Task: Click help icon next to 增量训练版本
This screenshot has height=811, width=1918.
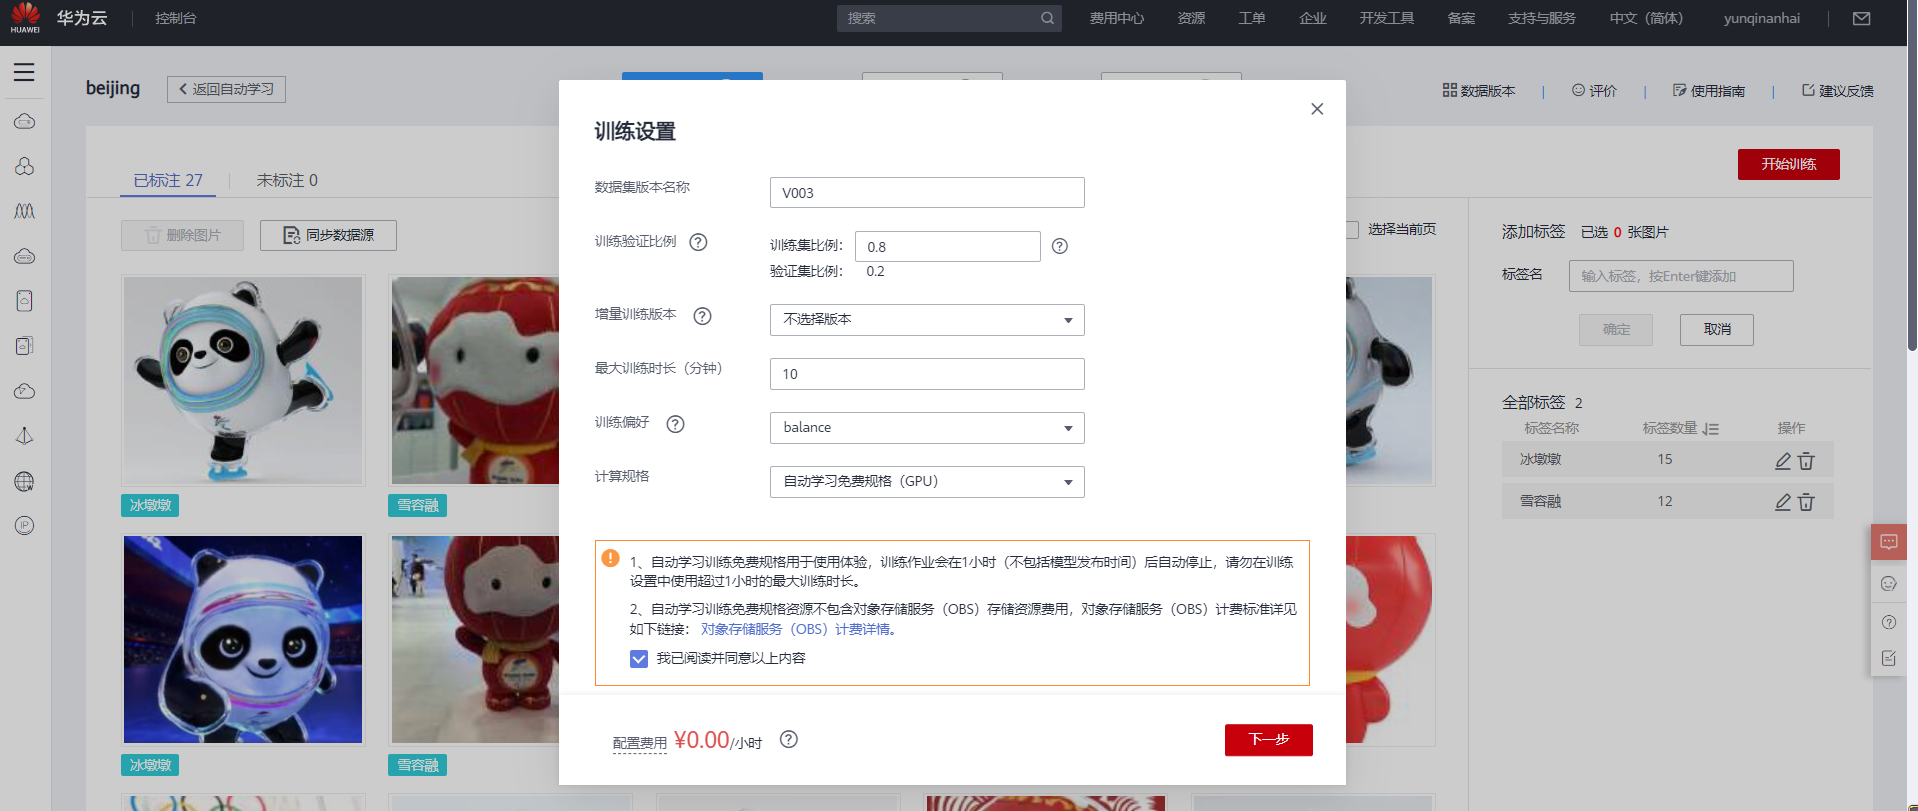Action: (x=703, y=316)
